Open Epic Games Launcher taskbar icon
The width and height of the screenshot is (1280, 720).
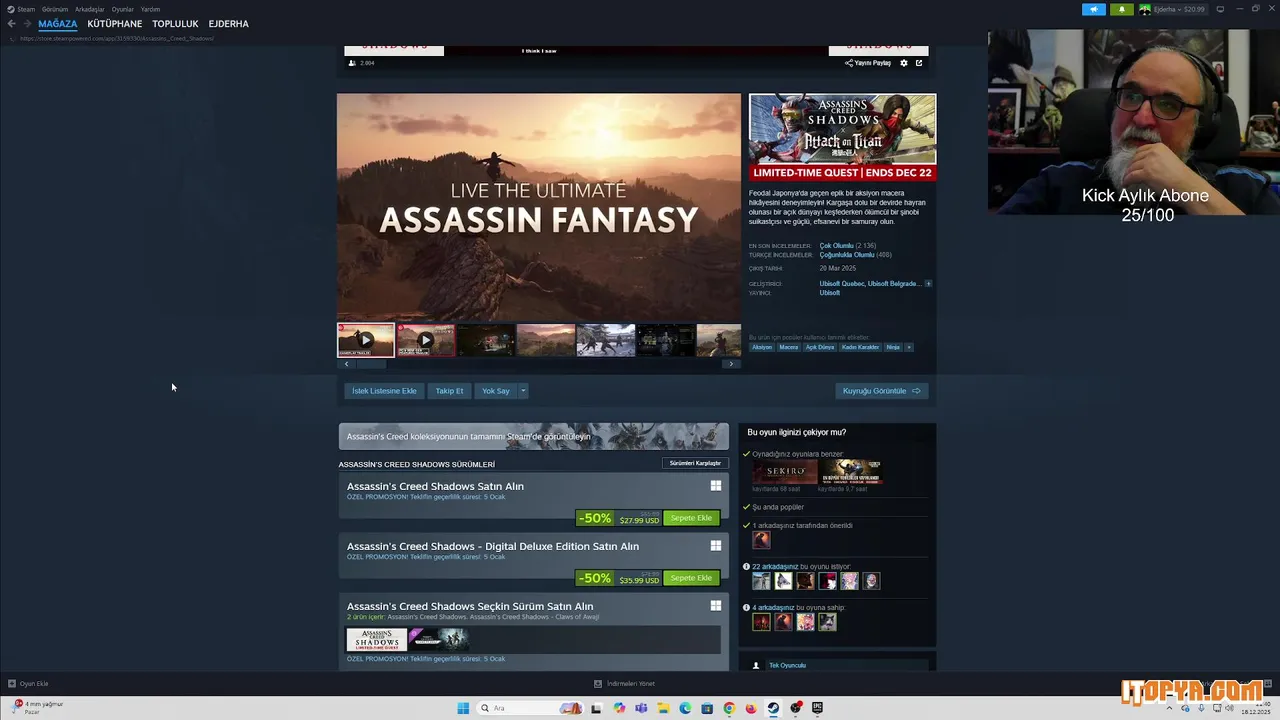[x=817, y=708]
